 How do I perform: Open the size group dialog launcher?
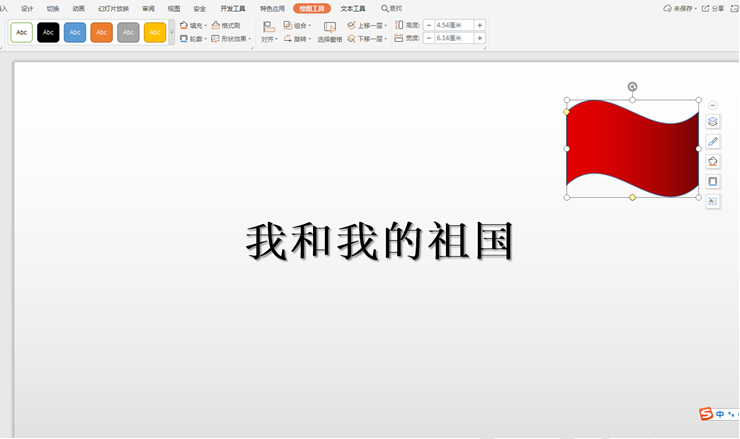coord(485,48)
